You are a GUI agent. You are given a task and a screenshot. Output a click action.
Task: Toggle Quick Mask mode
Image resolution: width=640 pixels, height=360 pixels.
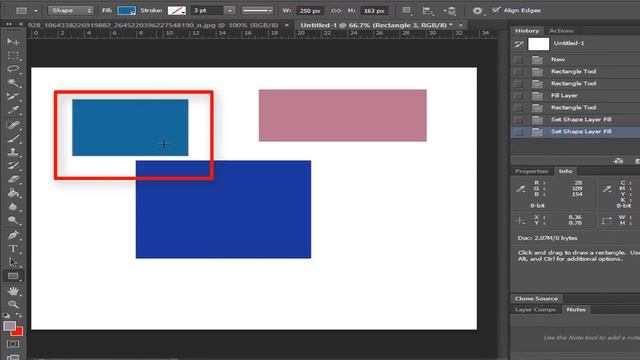point(13,344)
